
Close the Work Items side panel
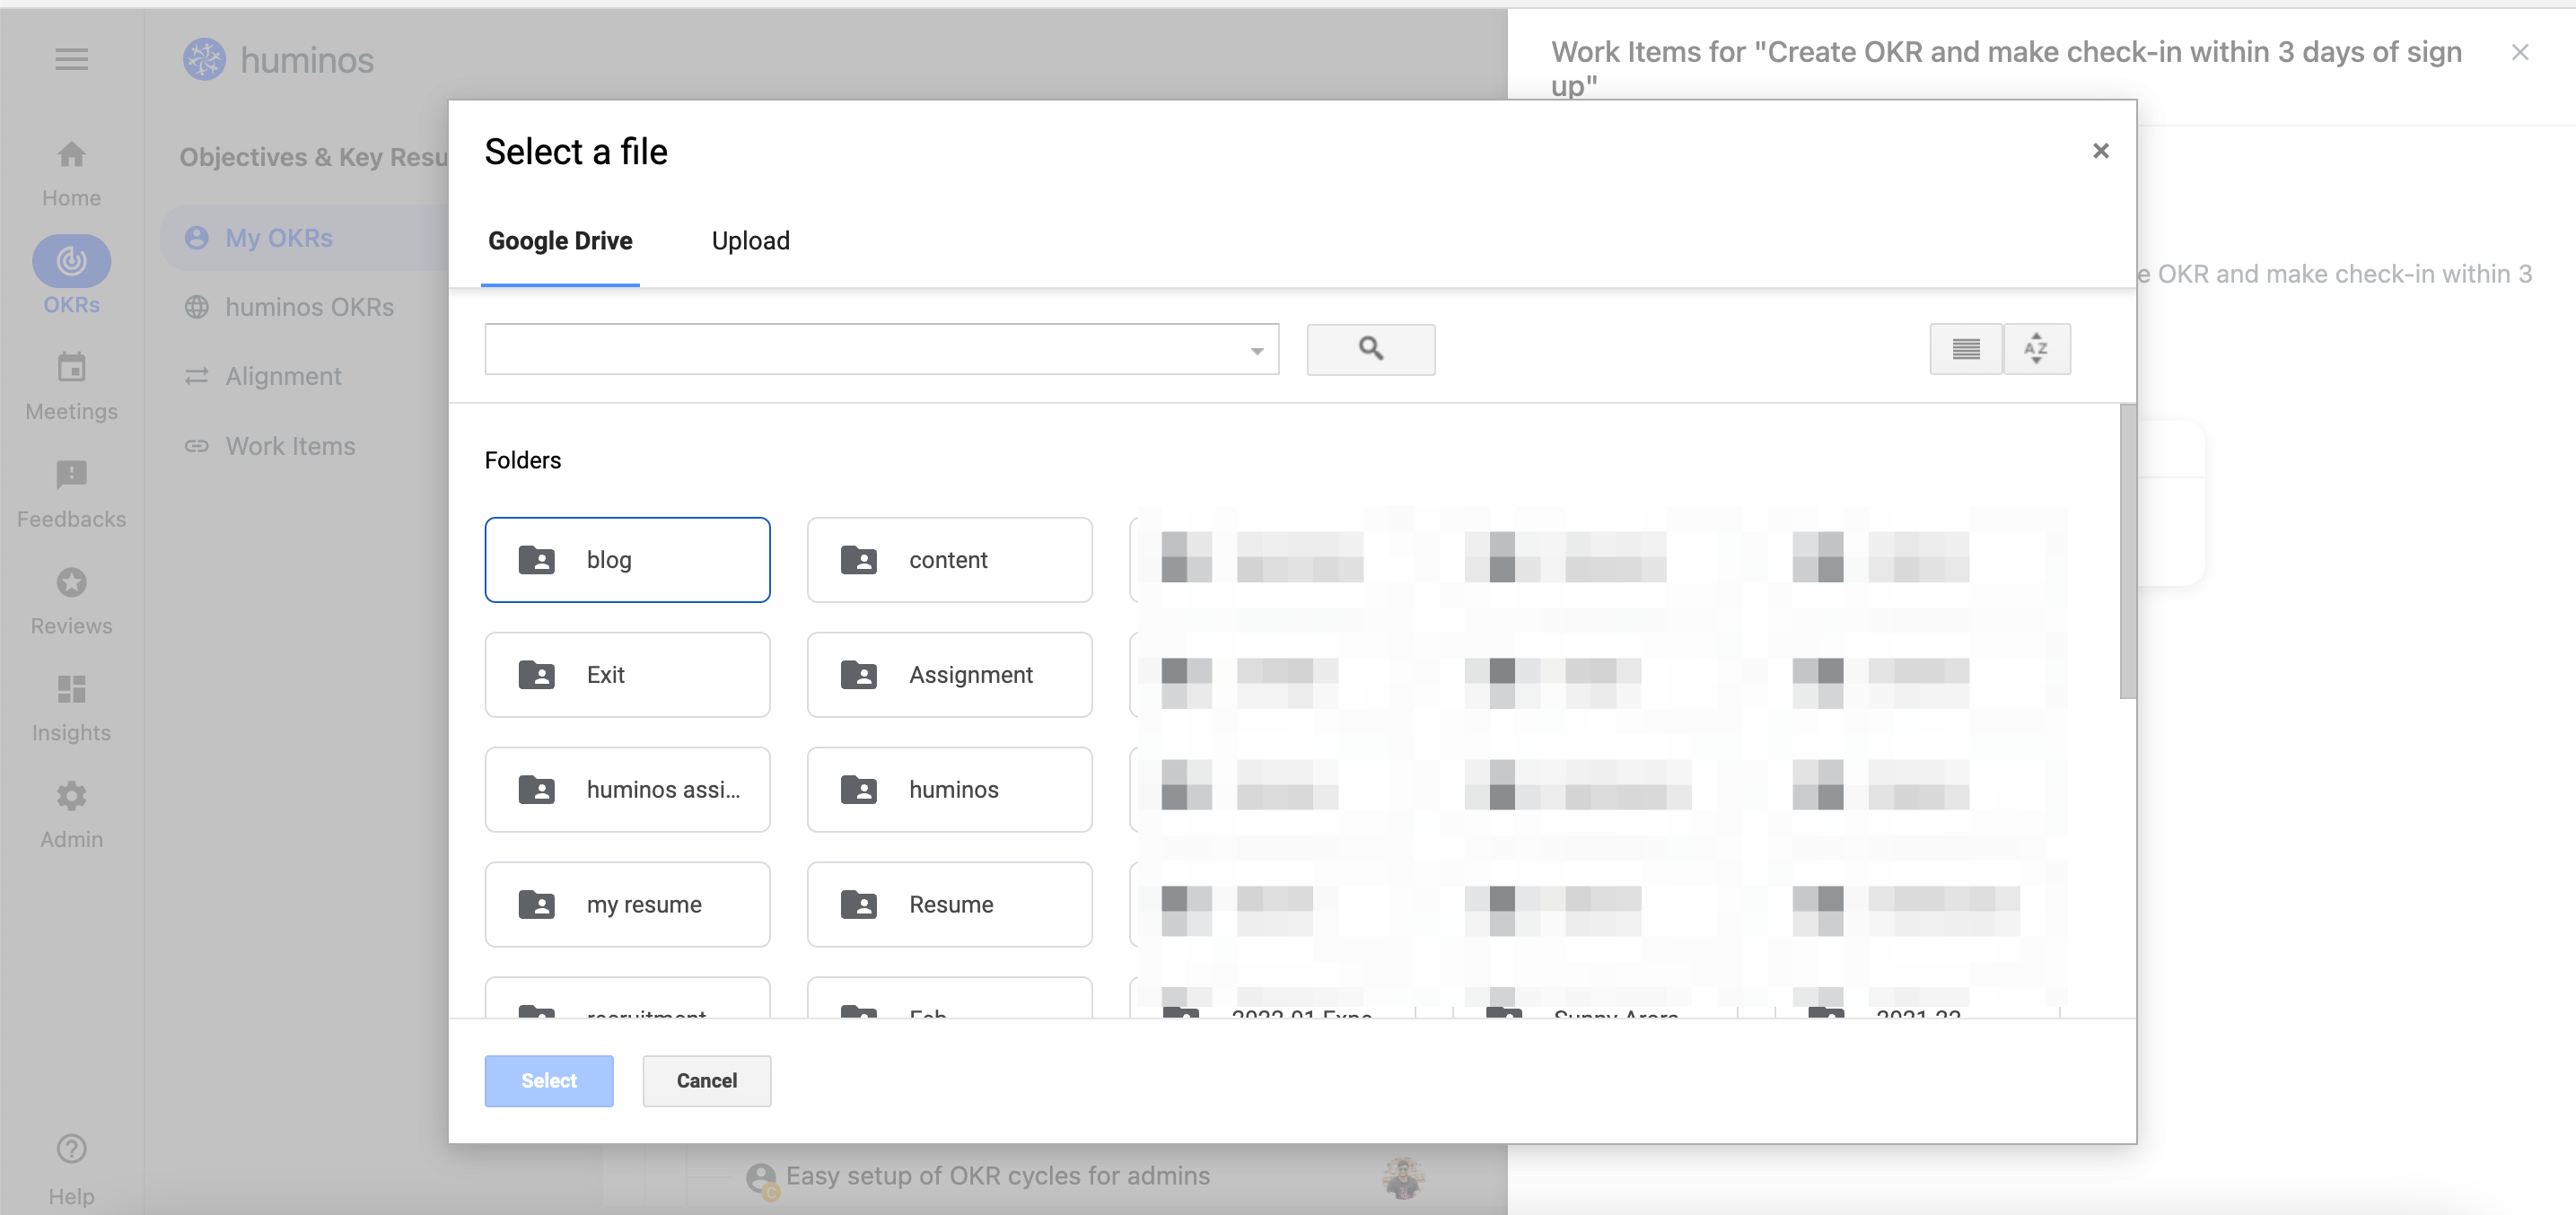(2519, 52)
